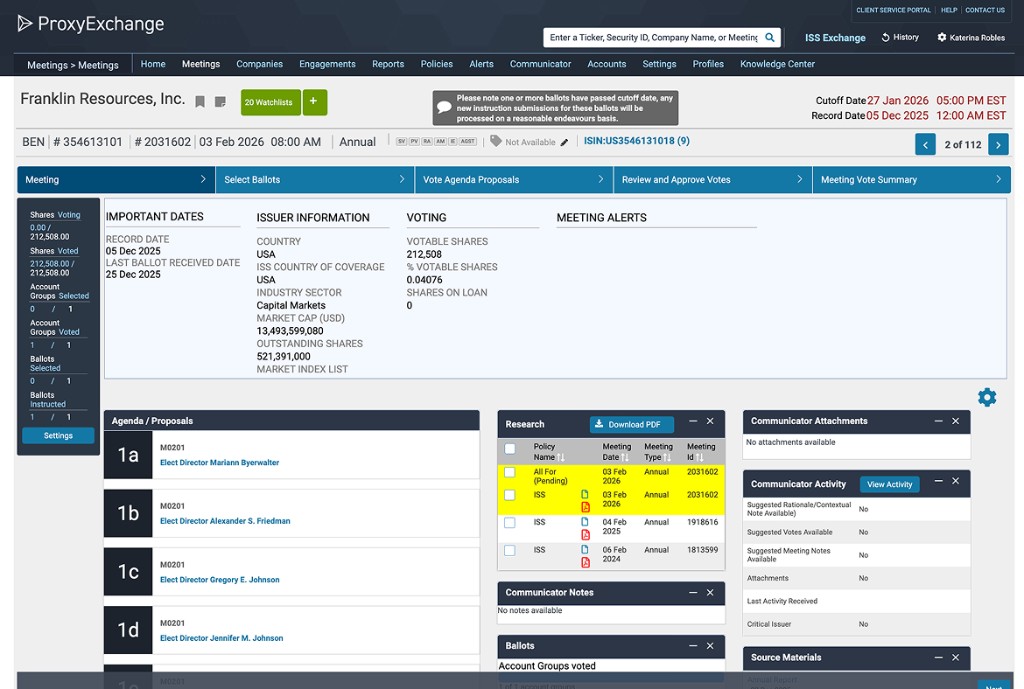Image resolution: width=1024 pixels, height=689 pixels.
Task: Check the ISS 04 Feb 2025 row checkbox
Action: click(x=509, y=522)
